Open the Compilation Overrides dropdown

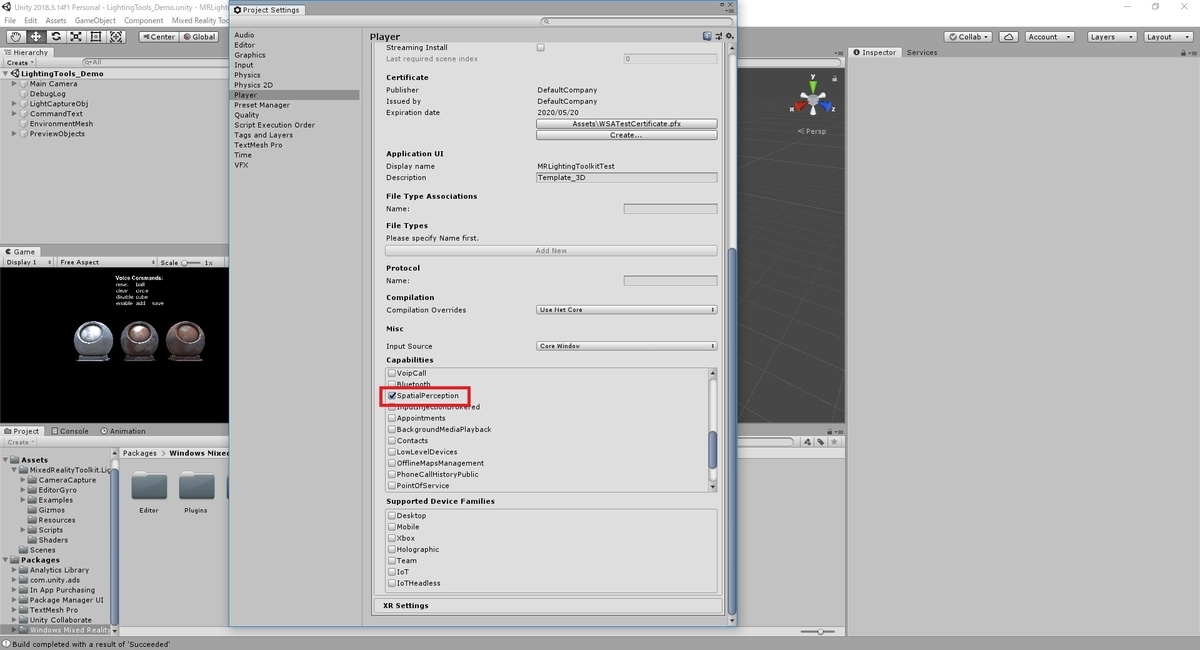[627, 310]
